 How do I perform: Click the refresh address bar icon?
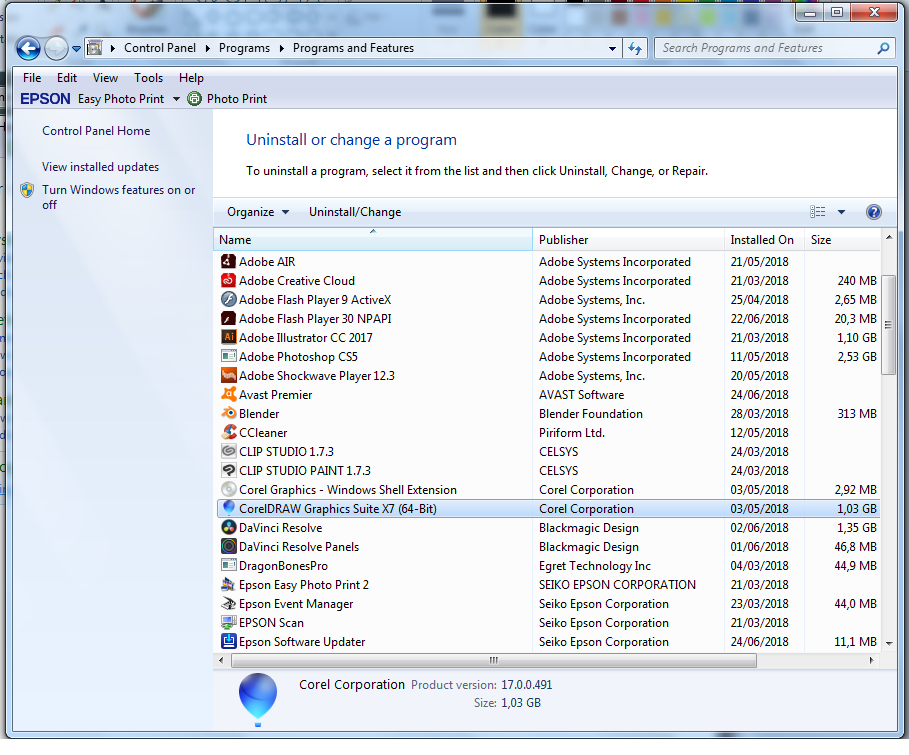[x=636, y=48]
